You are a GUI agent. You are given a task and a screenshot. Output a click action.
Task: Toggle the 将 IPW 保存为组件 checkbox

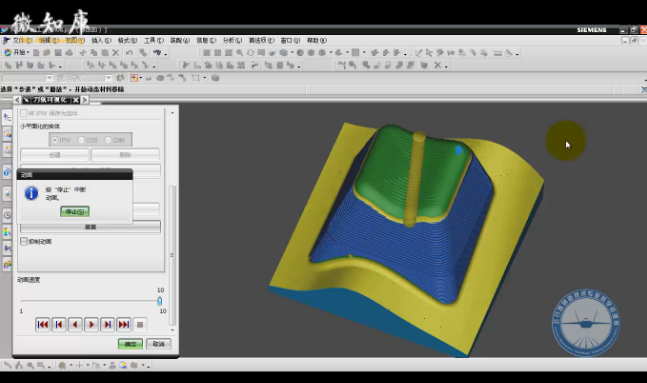(x=24, y=113)
